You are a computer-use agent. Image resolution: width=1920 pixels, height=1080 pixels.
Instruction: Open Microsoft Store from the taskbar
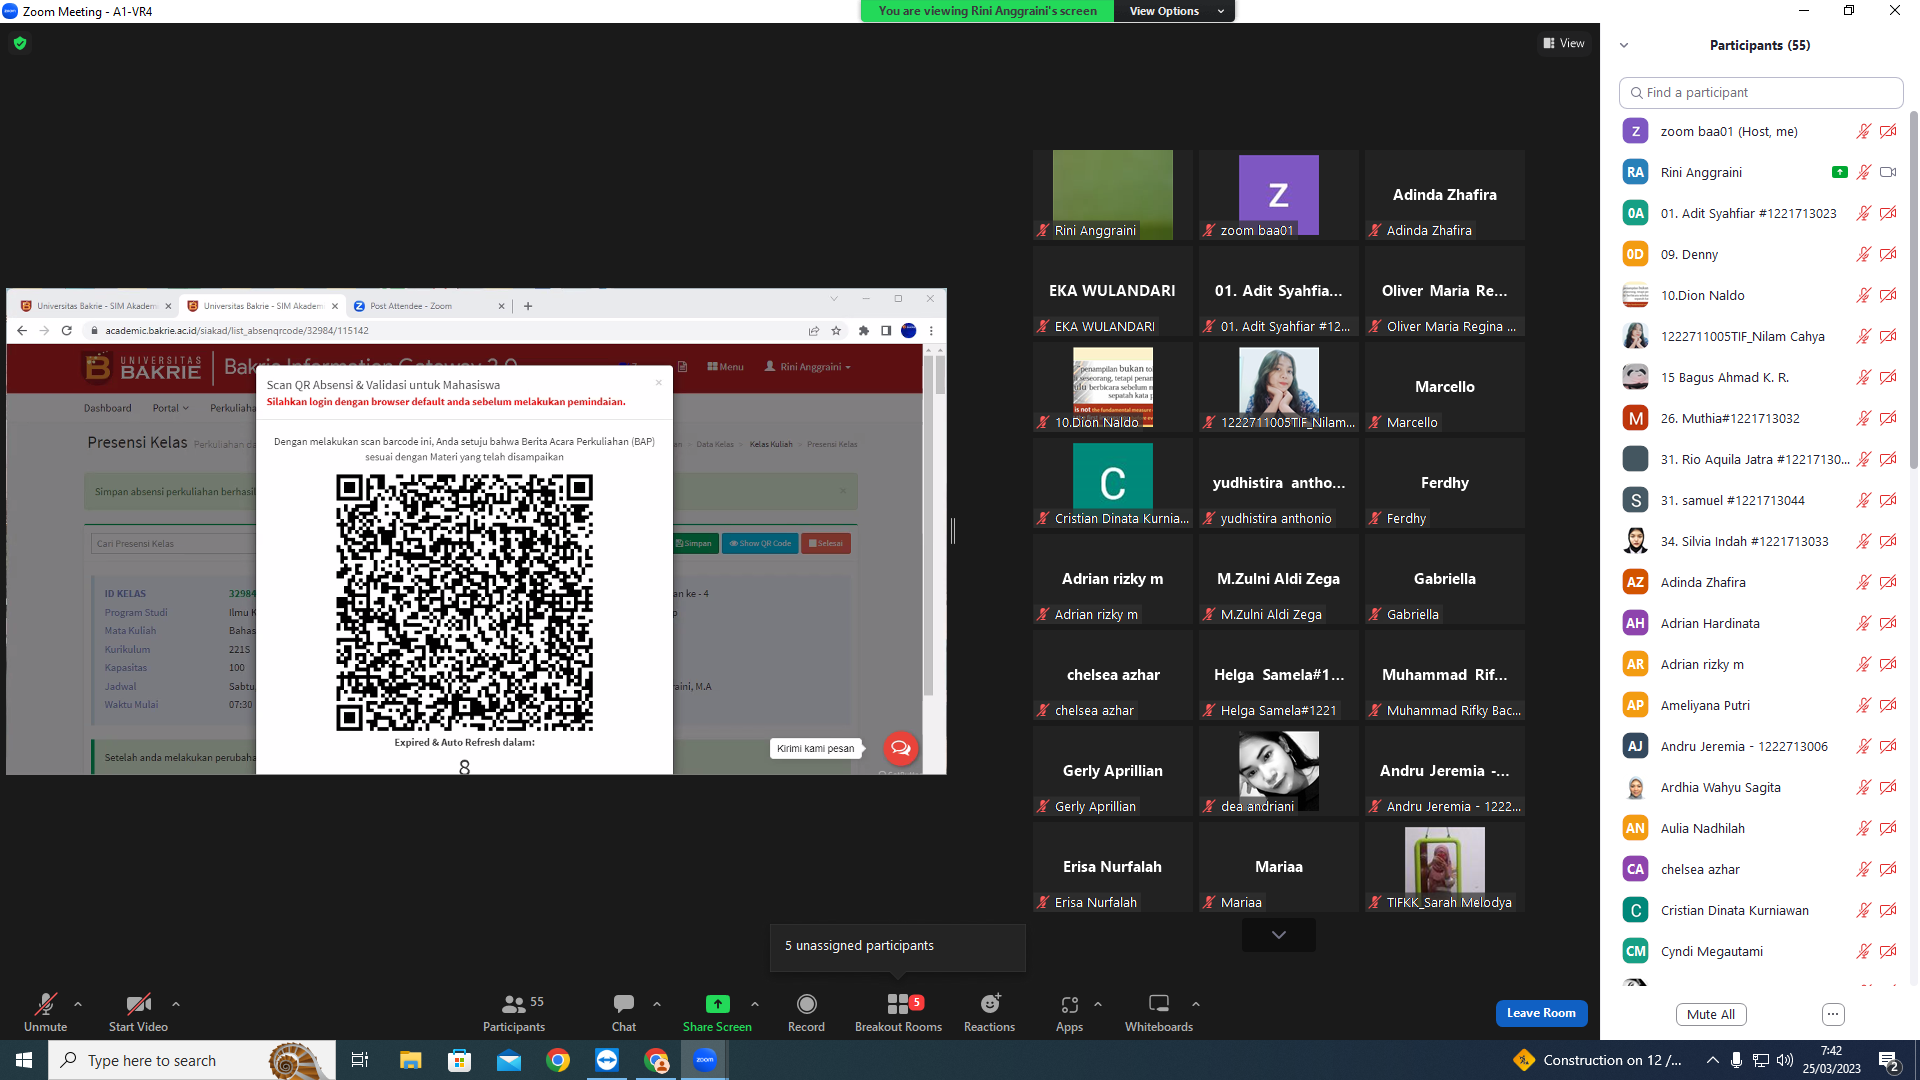click(459, 1060)
